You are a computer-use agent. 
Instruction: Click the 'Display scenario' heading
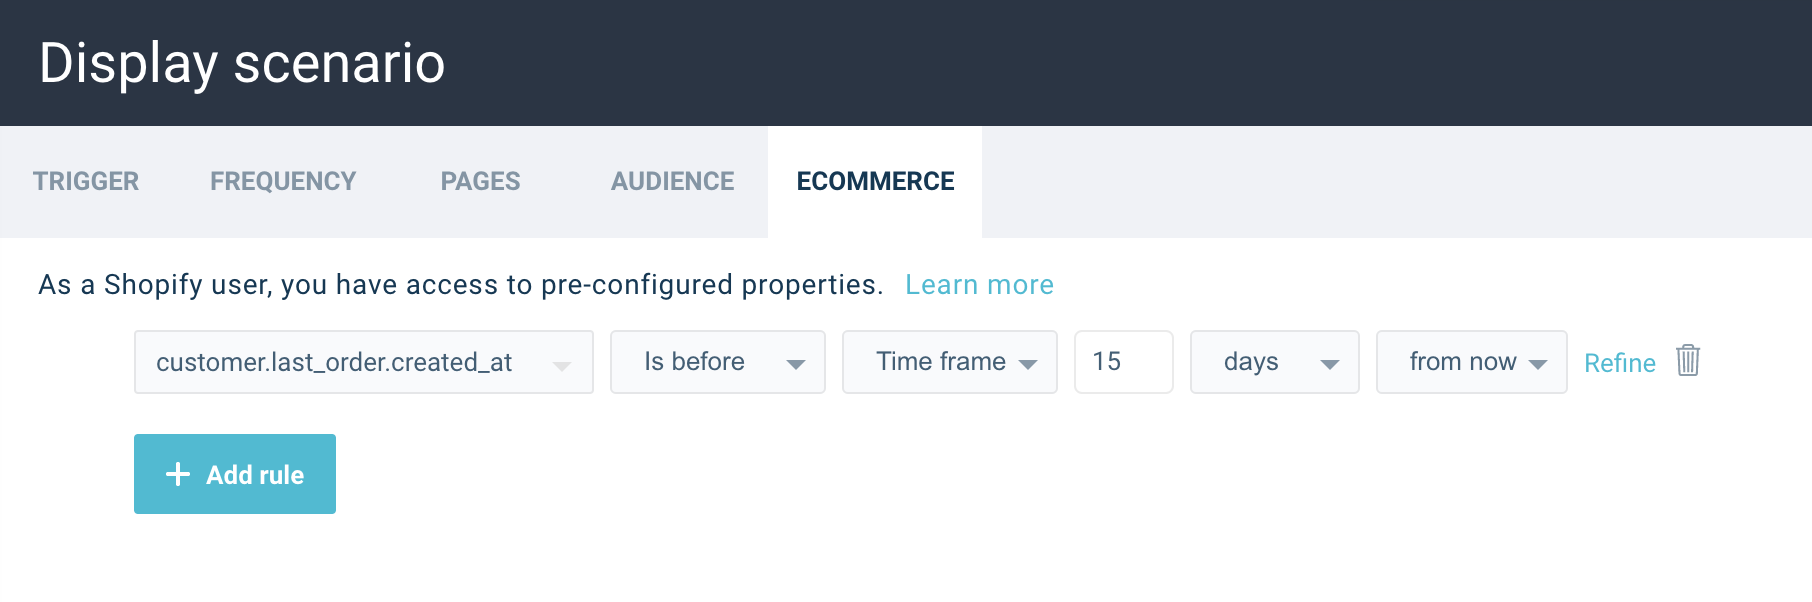tap(242, 63)
